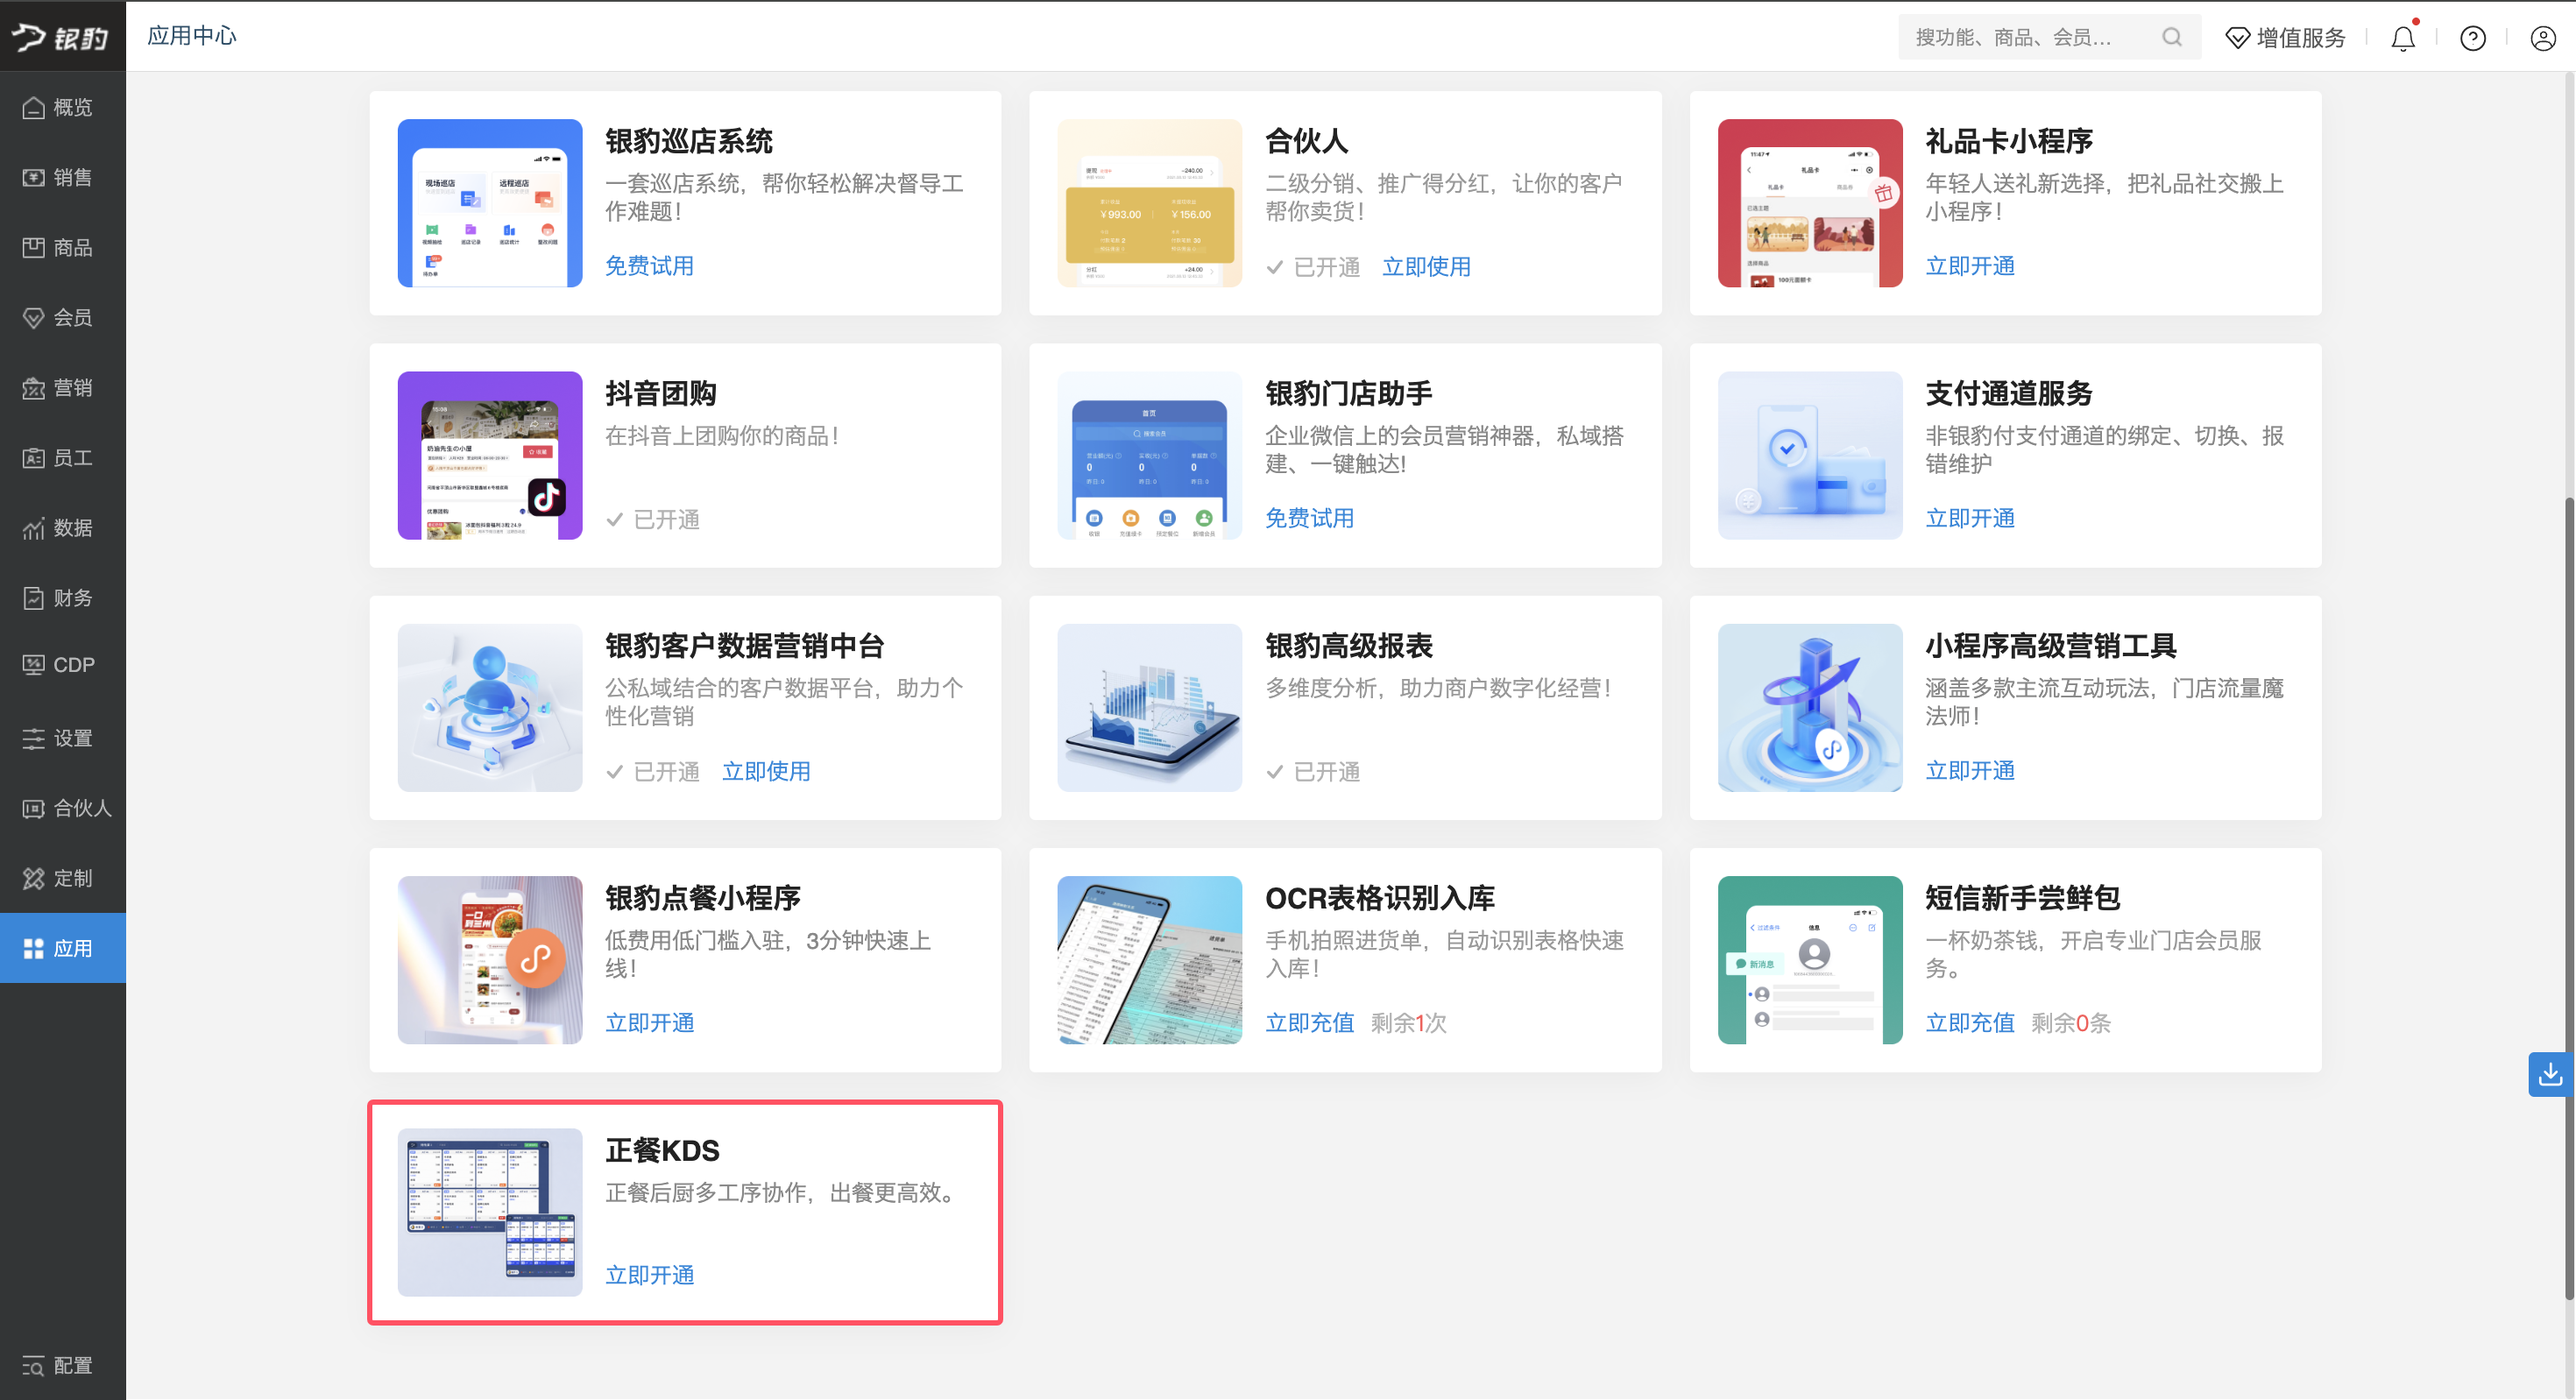The height and width of the screenshot is (1400, 2576).
Task: Click the page vertical scrollbar
Action: point(2569,900)
